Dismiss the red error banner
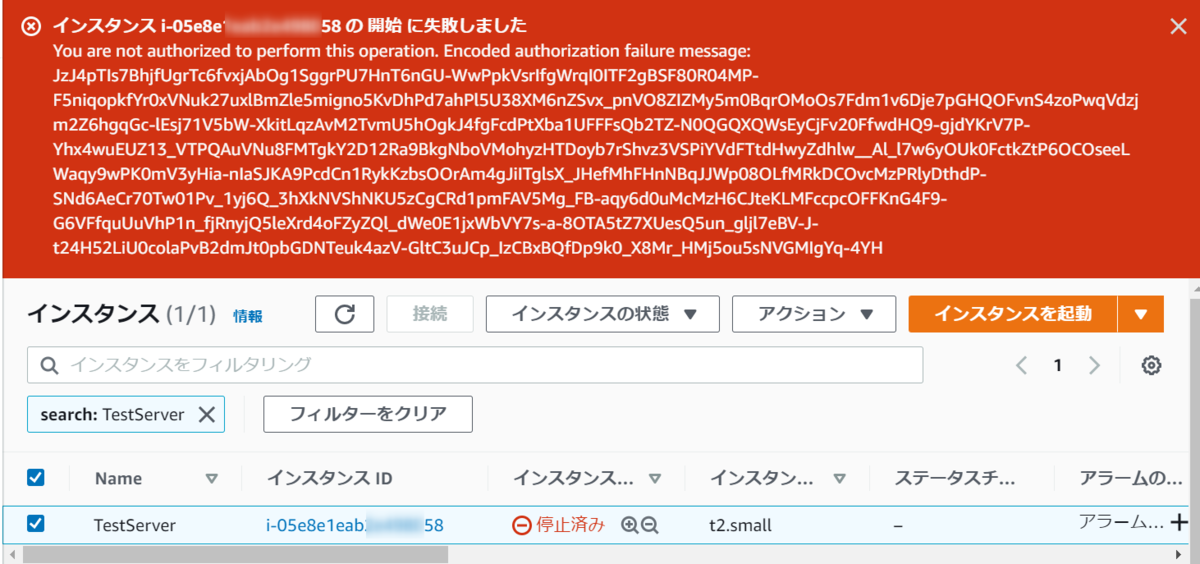The height and width of the screenshot is (564, 1200). 1178,27
